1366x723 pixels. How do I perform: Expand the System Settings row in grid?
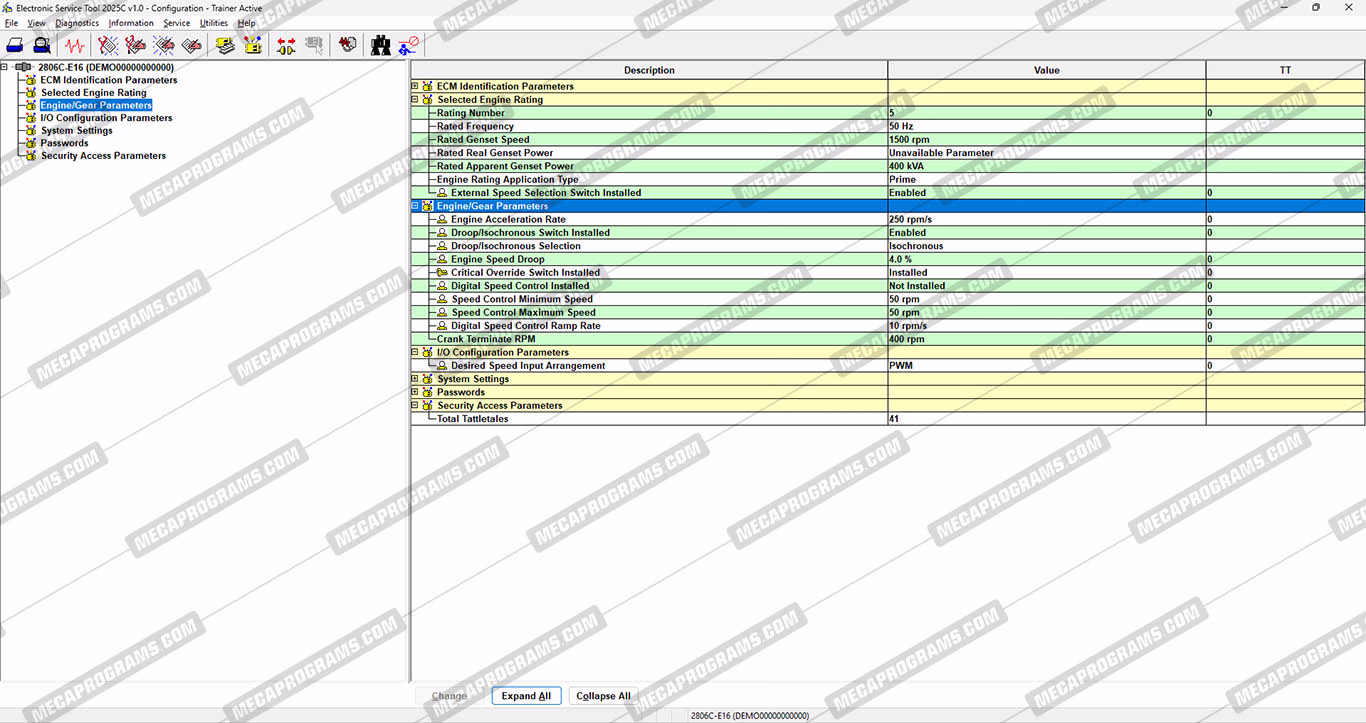(x=415, y=379)
